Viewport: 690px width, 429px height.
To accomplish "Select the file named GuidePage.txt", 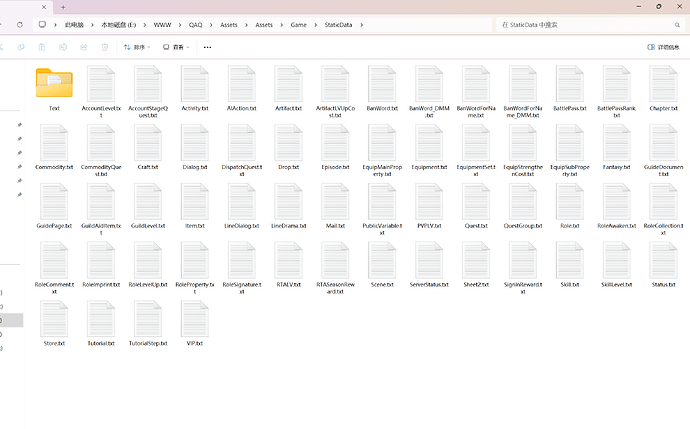I will click(x=54, y=206).
